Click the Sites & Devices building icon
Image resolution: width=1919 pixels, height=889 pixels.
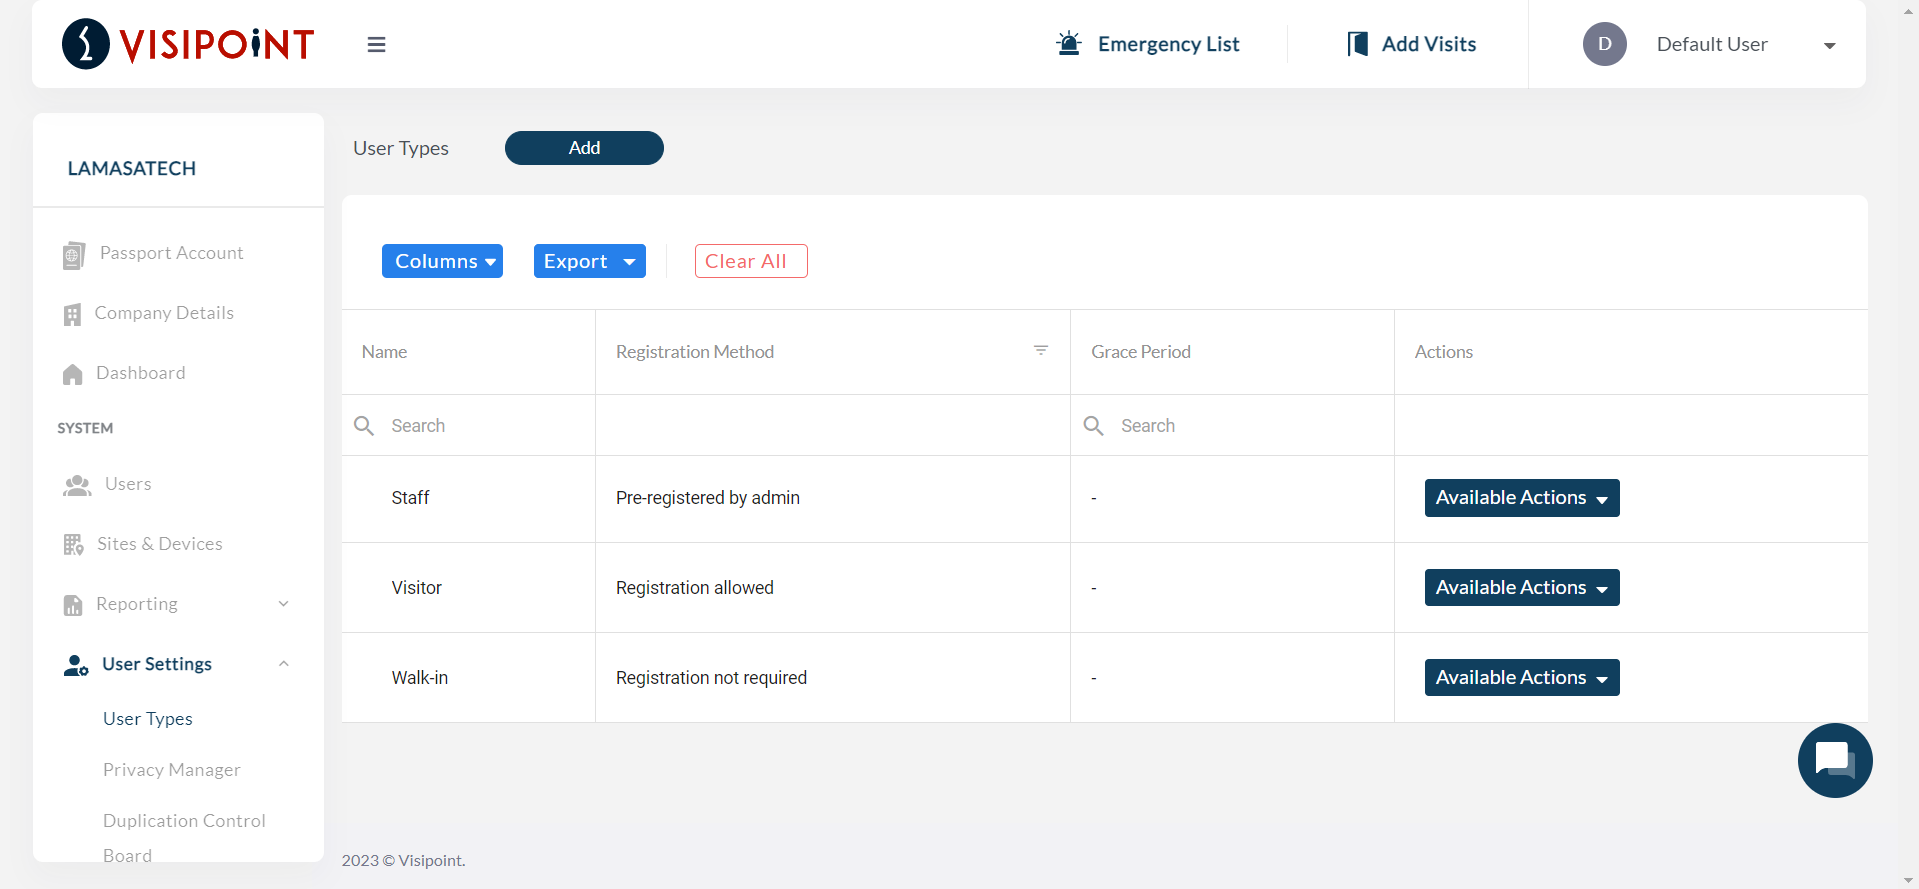pos(73,545)
